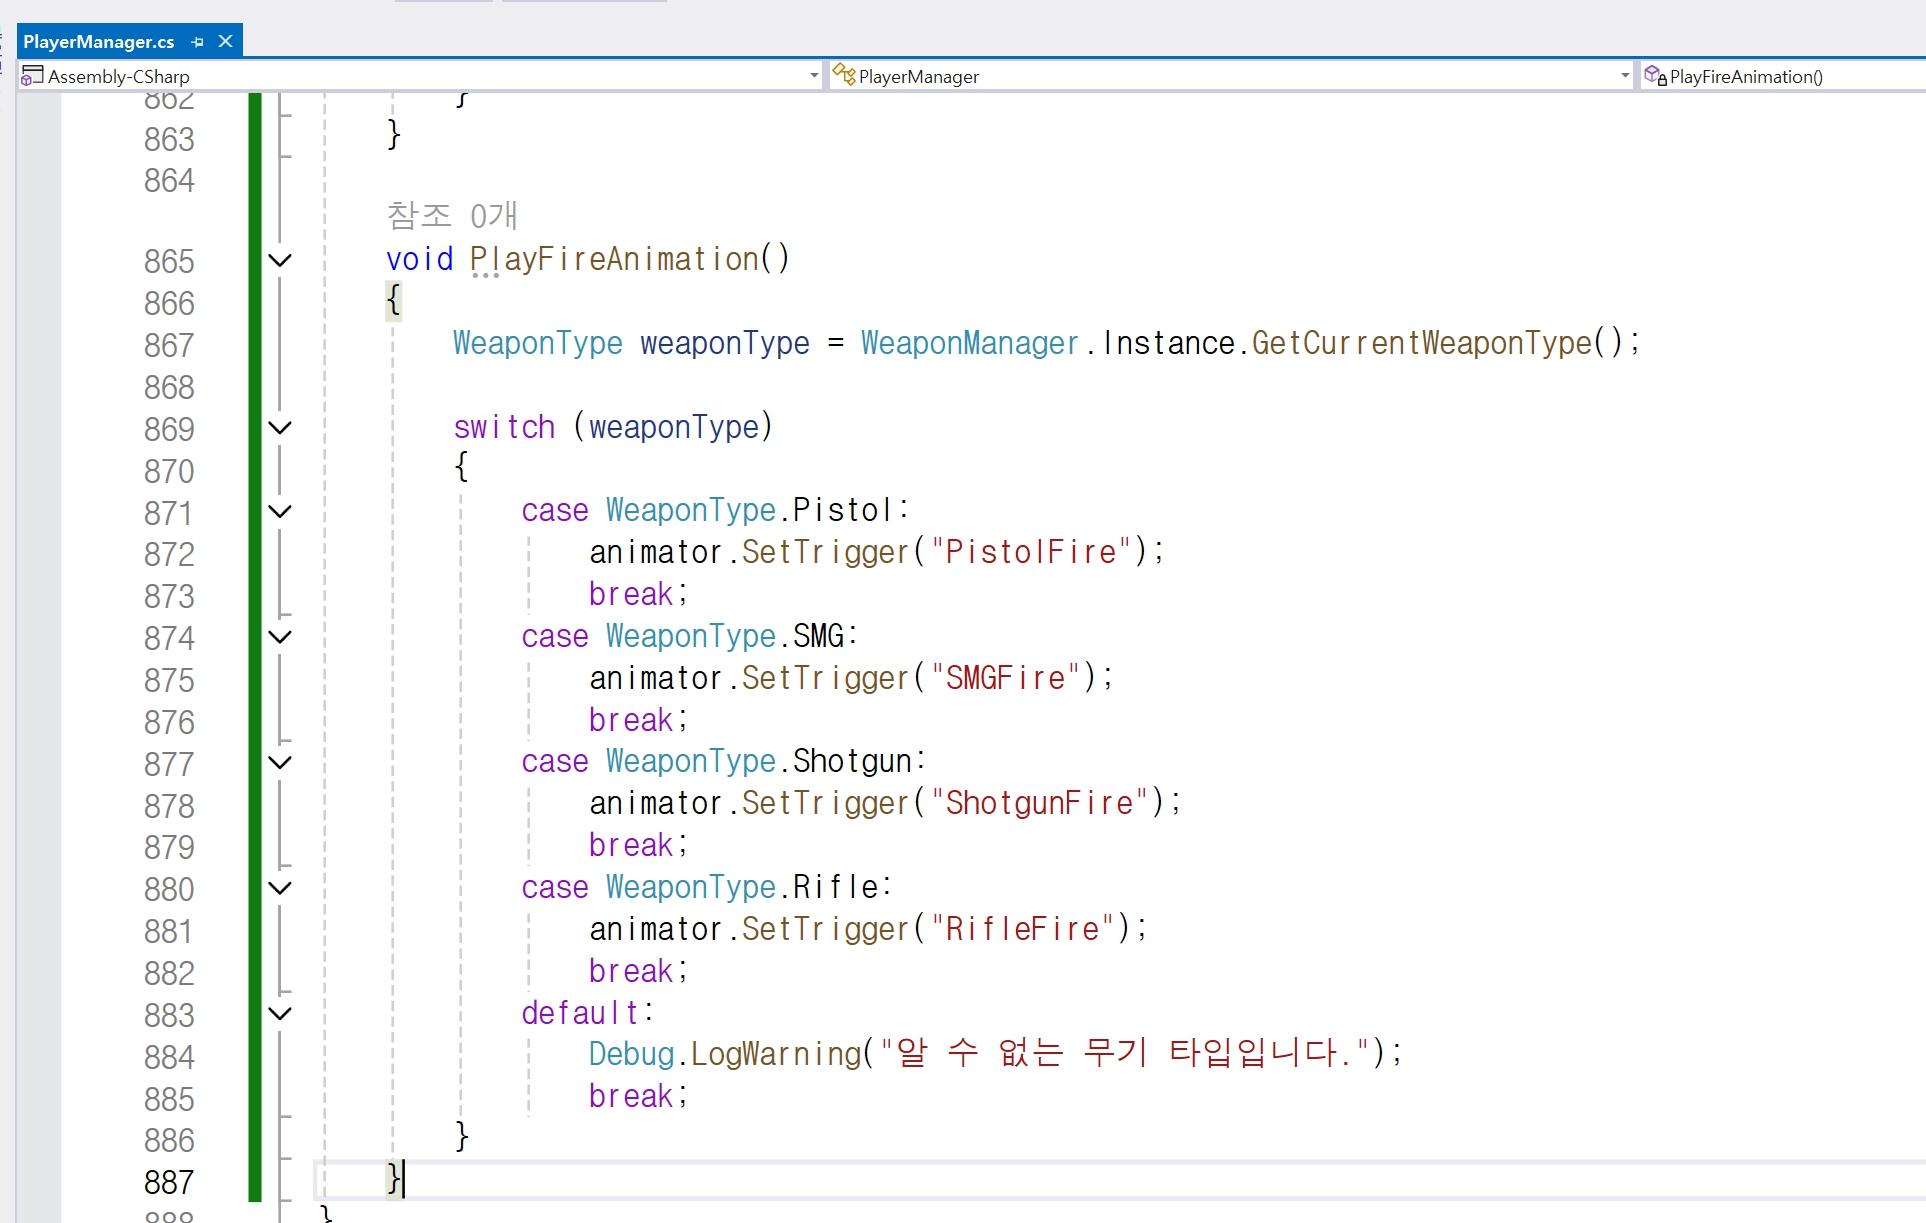The height and width of the screenshot is (1223, 1926).
Task: Collapse the Rifle case block
Action: click(280, 888)
